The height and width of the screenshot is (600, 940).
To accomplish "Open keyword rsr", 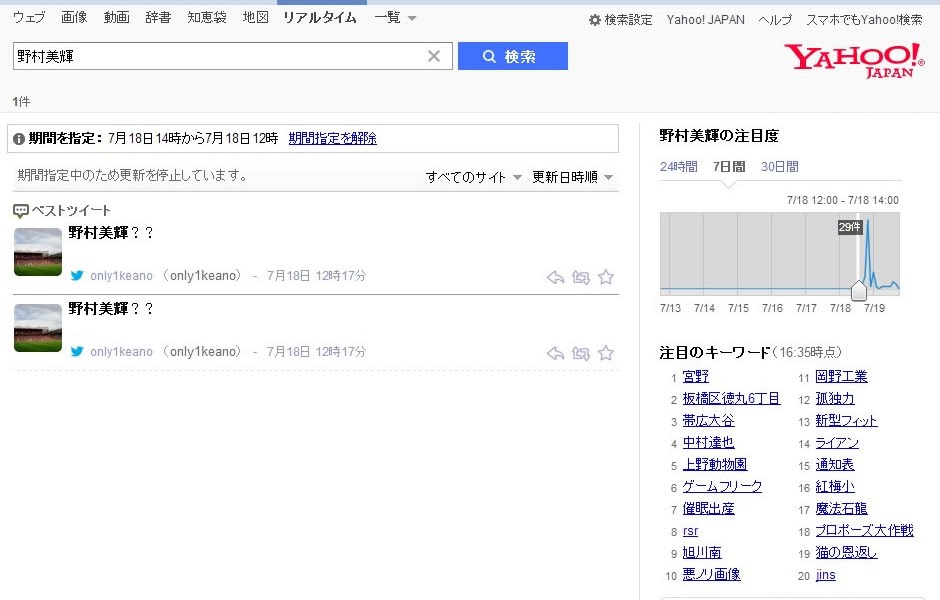I will 690,531.
